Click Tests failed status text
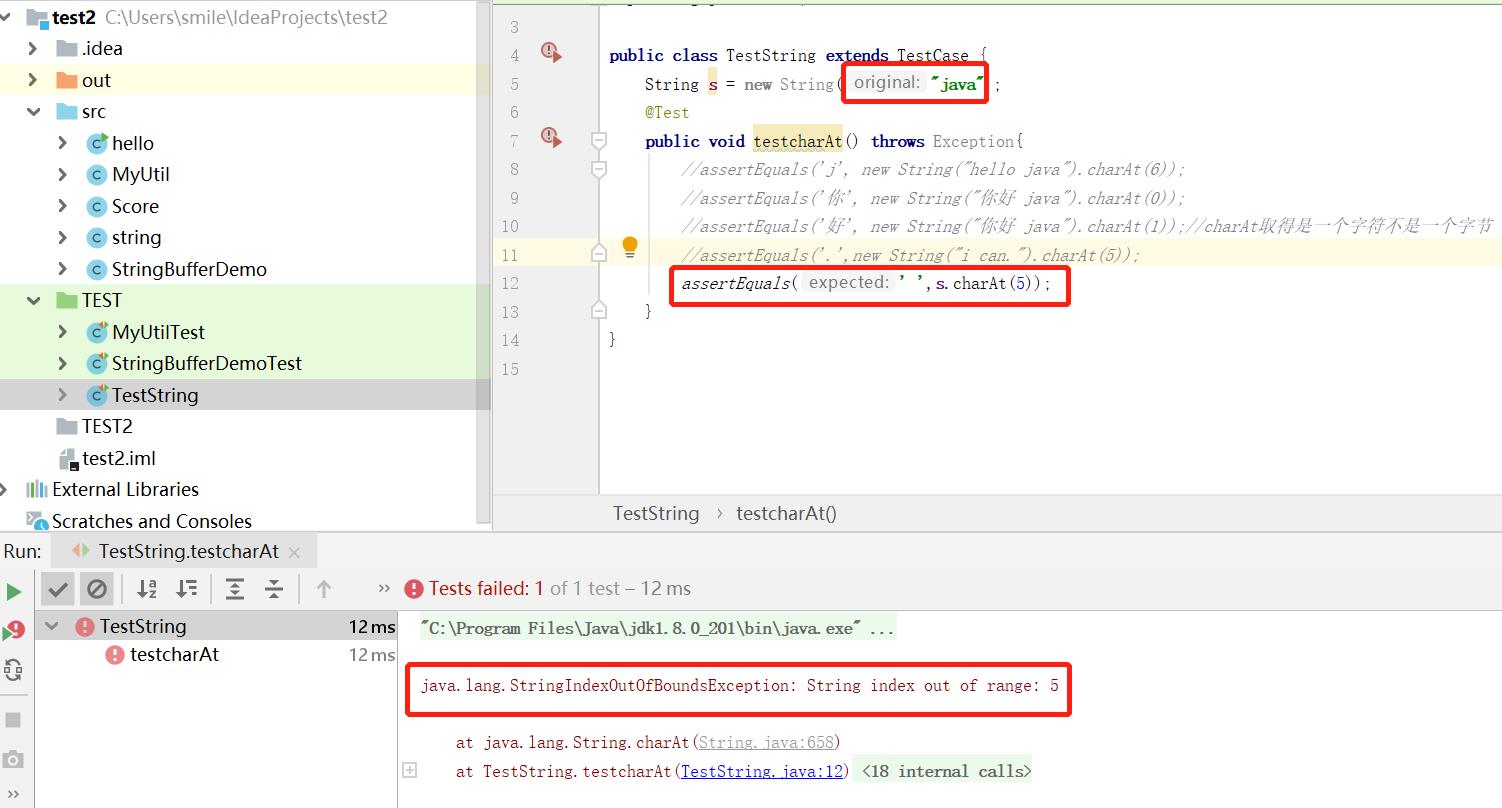 [x=486, y=588]
